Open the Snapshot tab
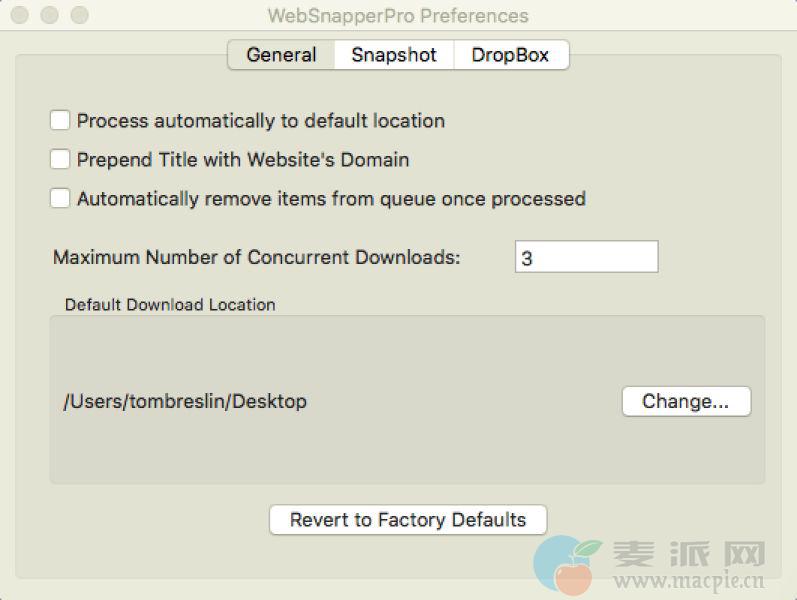797x600 pixels. pos(394,55)
